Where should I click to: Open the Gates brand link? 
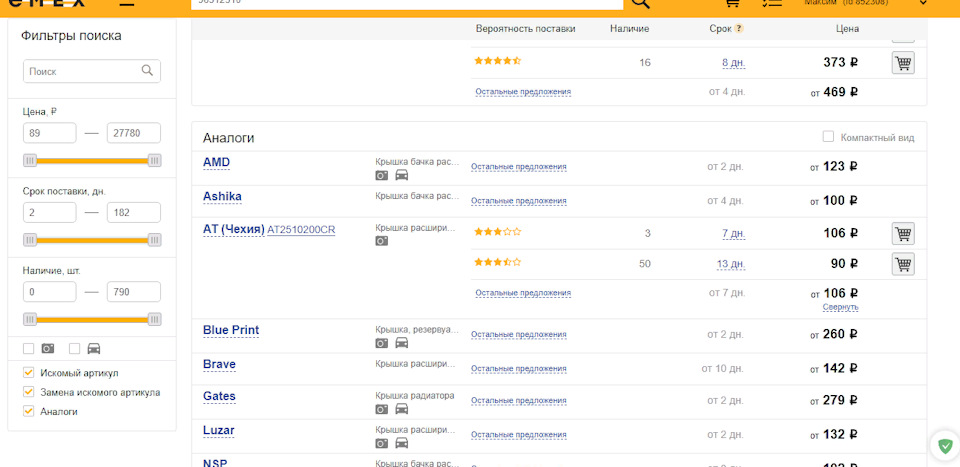tap(219, 396)
